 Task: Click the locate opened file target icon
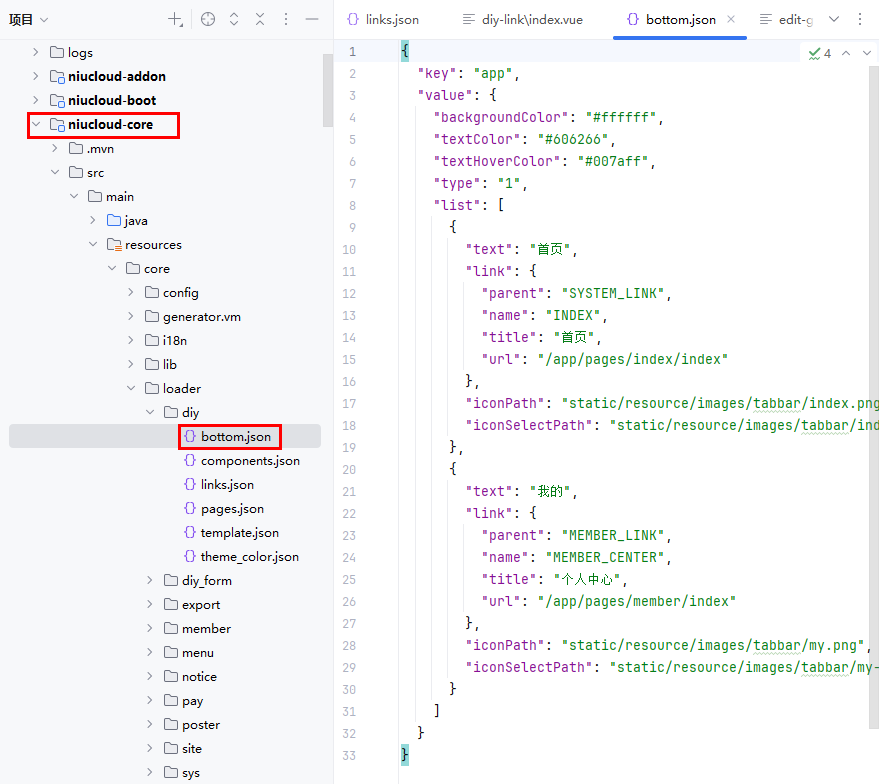pyautogui.click(x=208, y=19)
